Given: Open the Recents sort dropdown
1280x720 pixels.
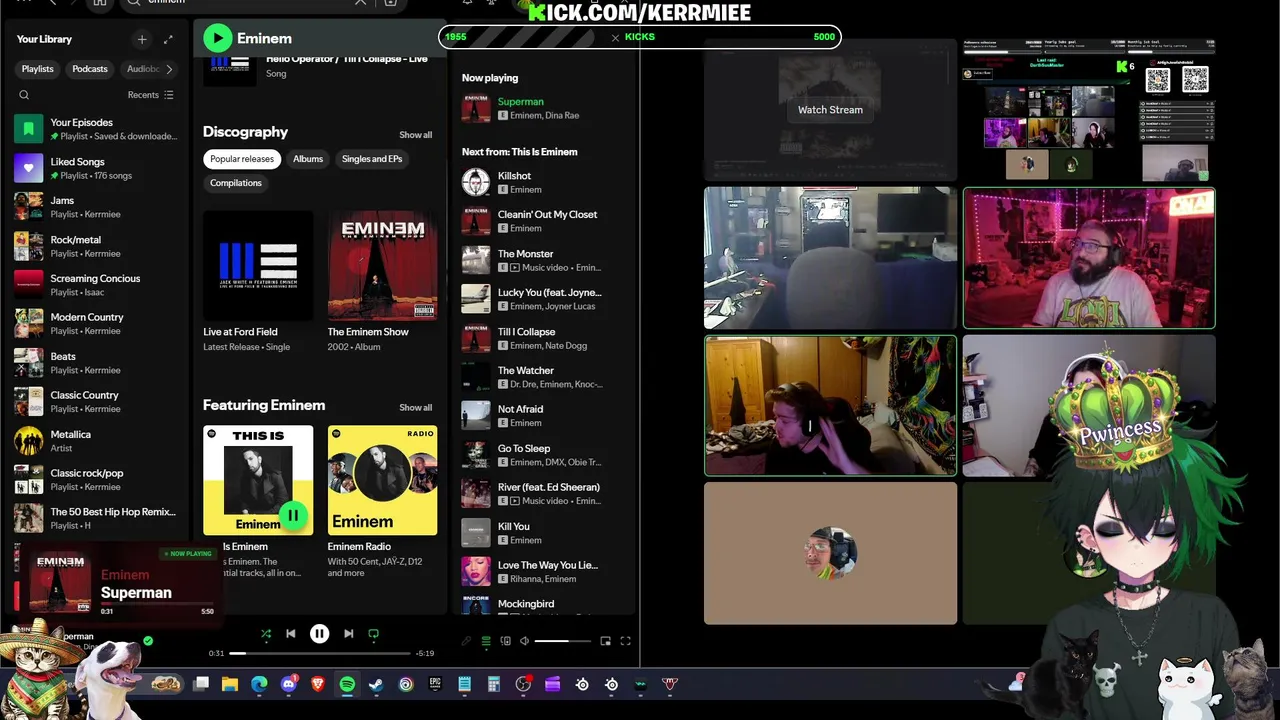Looking at the screenshot, I should tap(150, 95).
